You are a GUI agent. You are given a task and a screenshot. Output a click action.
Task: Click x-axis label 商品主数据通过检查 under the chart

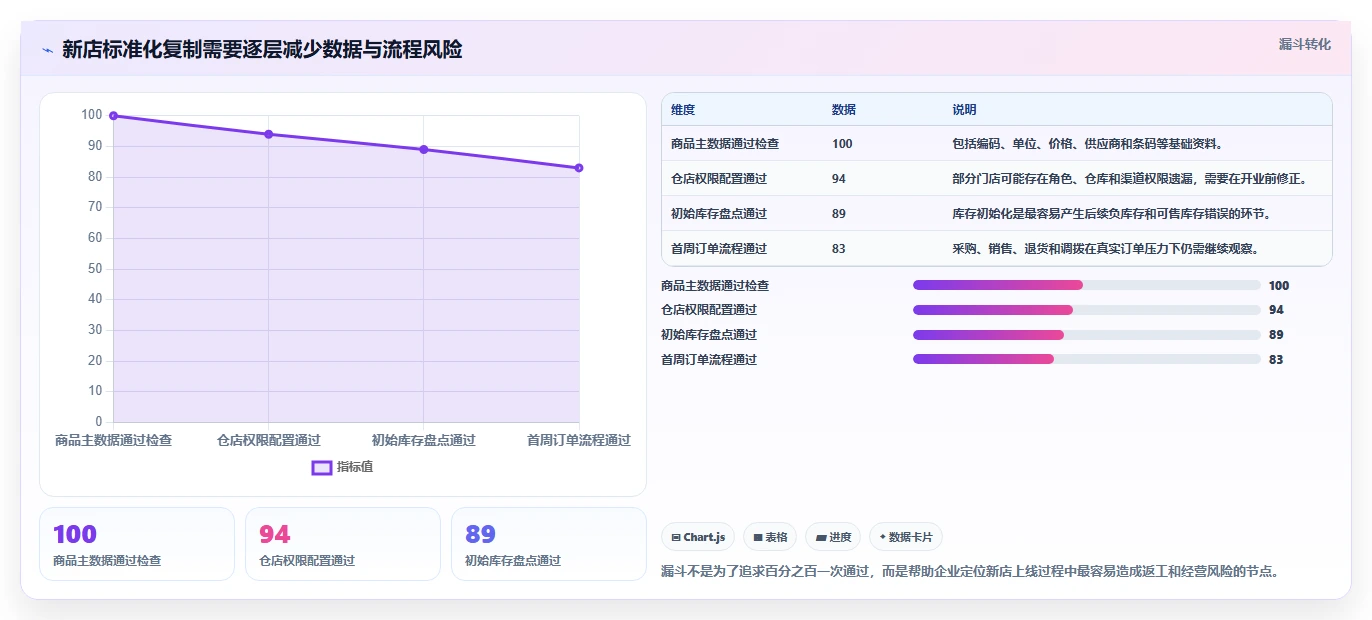(x=113, y=440)
